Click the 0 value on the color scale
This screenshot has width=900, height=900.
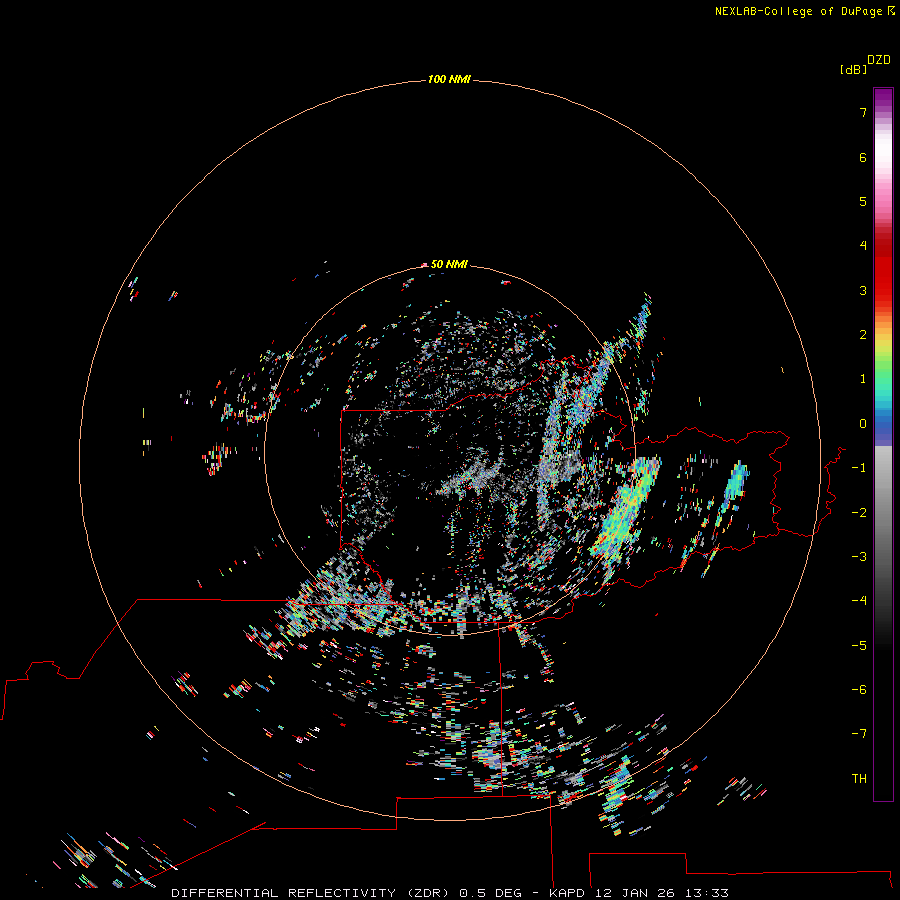click(863, 424)
